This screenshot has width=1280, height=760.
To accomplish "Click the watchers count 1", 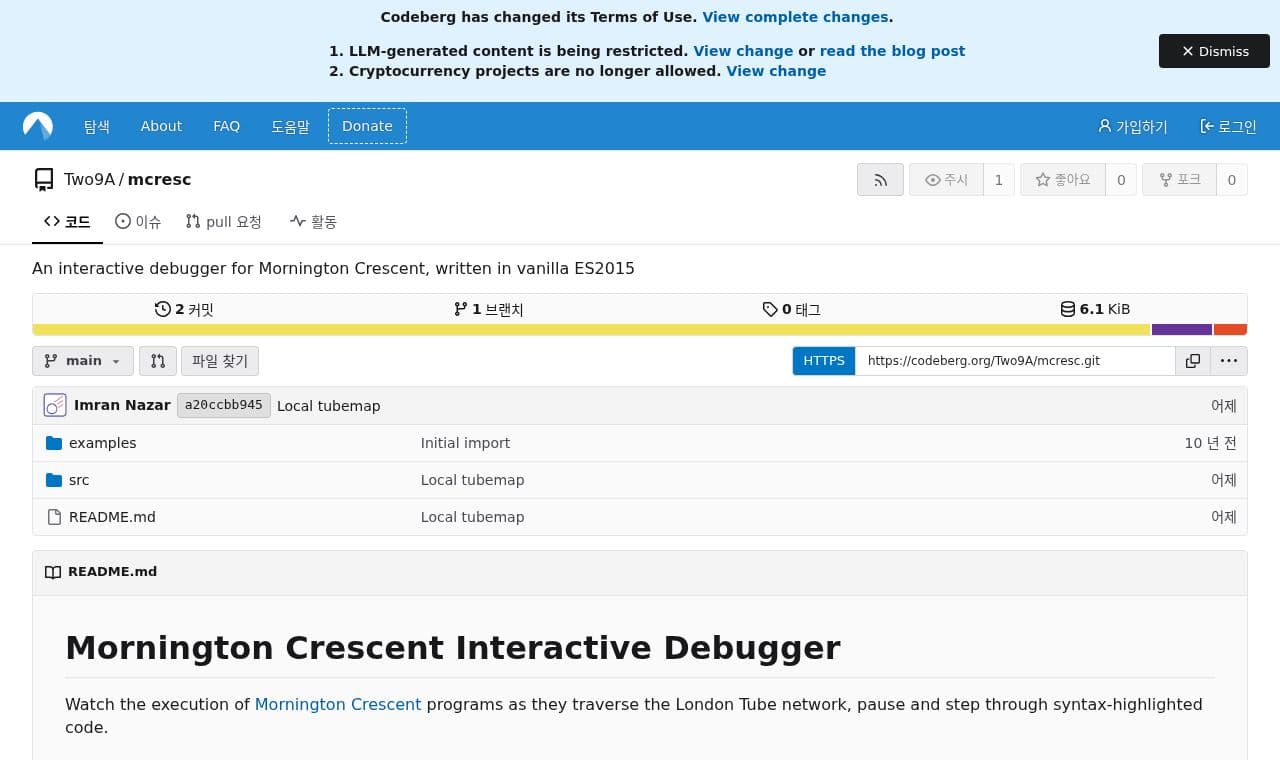I will click(x=999, y=180).
